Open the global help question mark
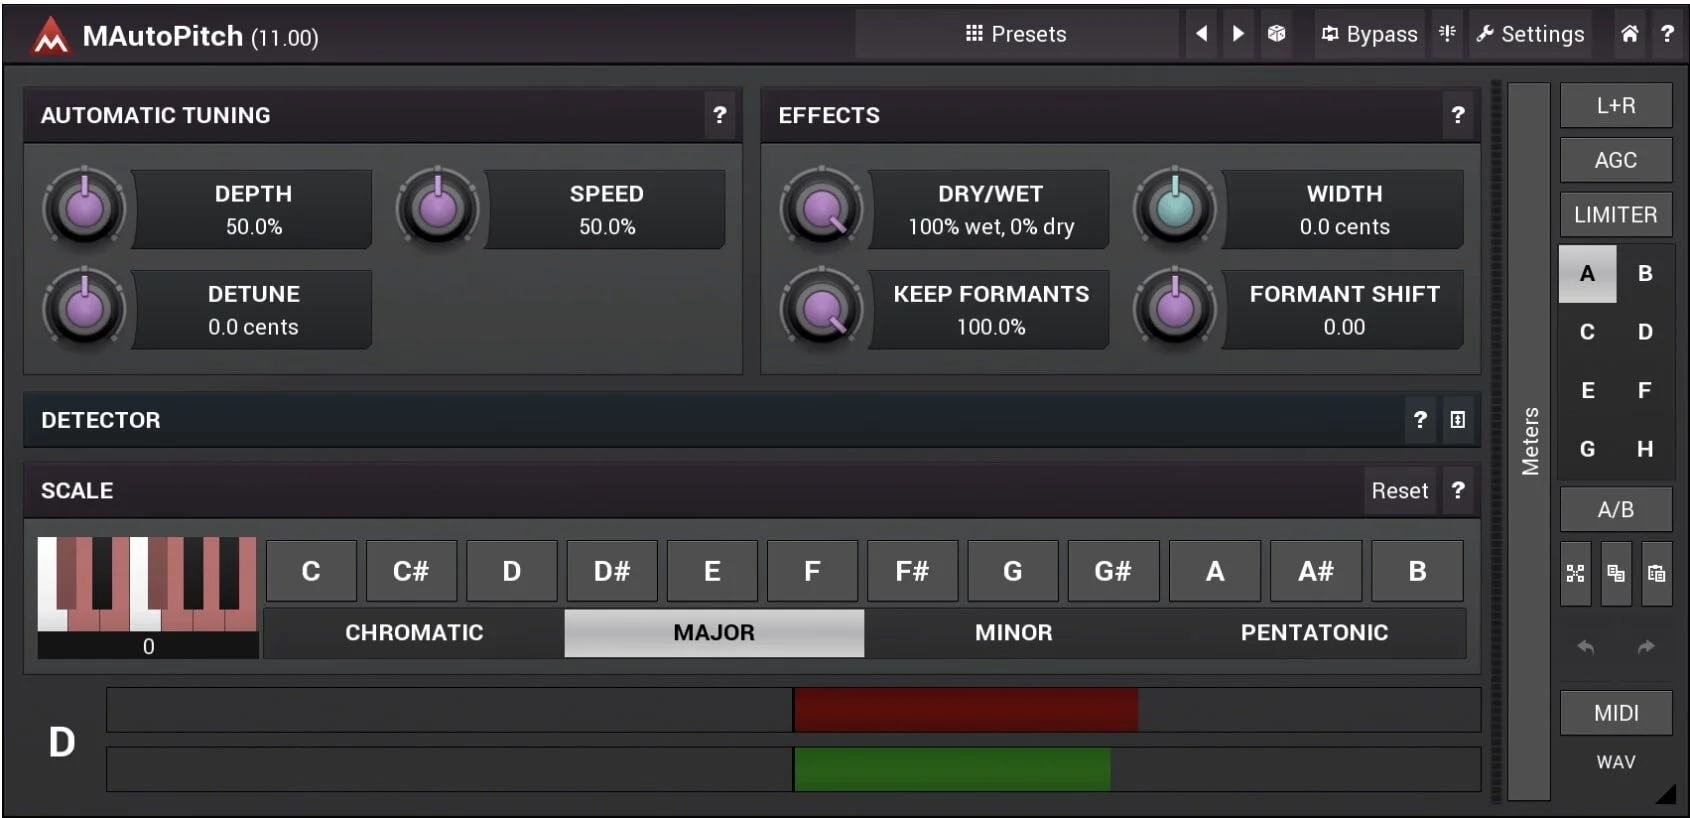The height and width of the screenshot is (818, 1690). tap(1667, 34)
